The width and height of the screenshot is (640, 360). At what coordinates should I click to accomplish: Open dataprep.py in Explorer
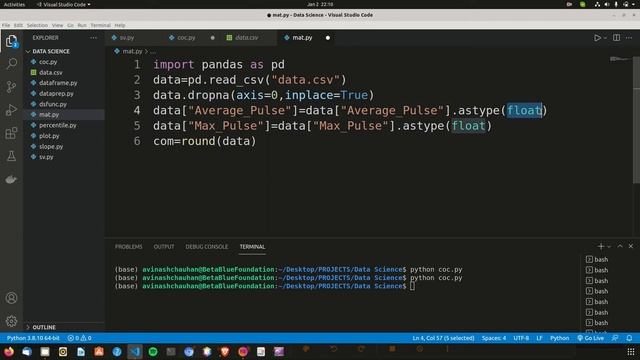pyautogui.click(x=56, y=93)
